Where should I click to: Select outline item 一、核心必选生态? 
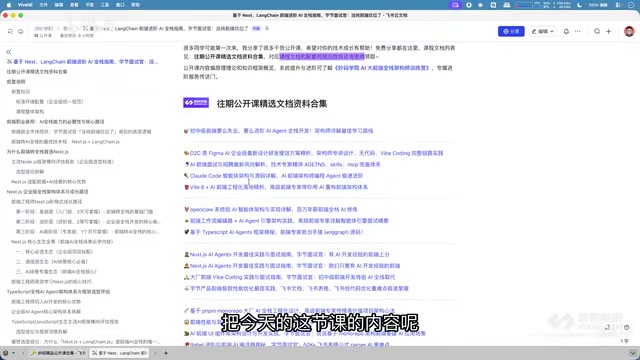[x=54, y=251]
